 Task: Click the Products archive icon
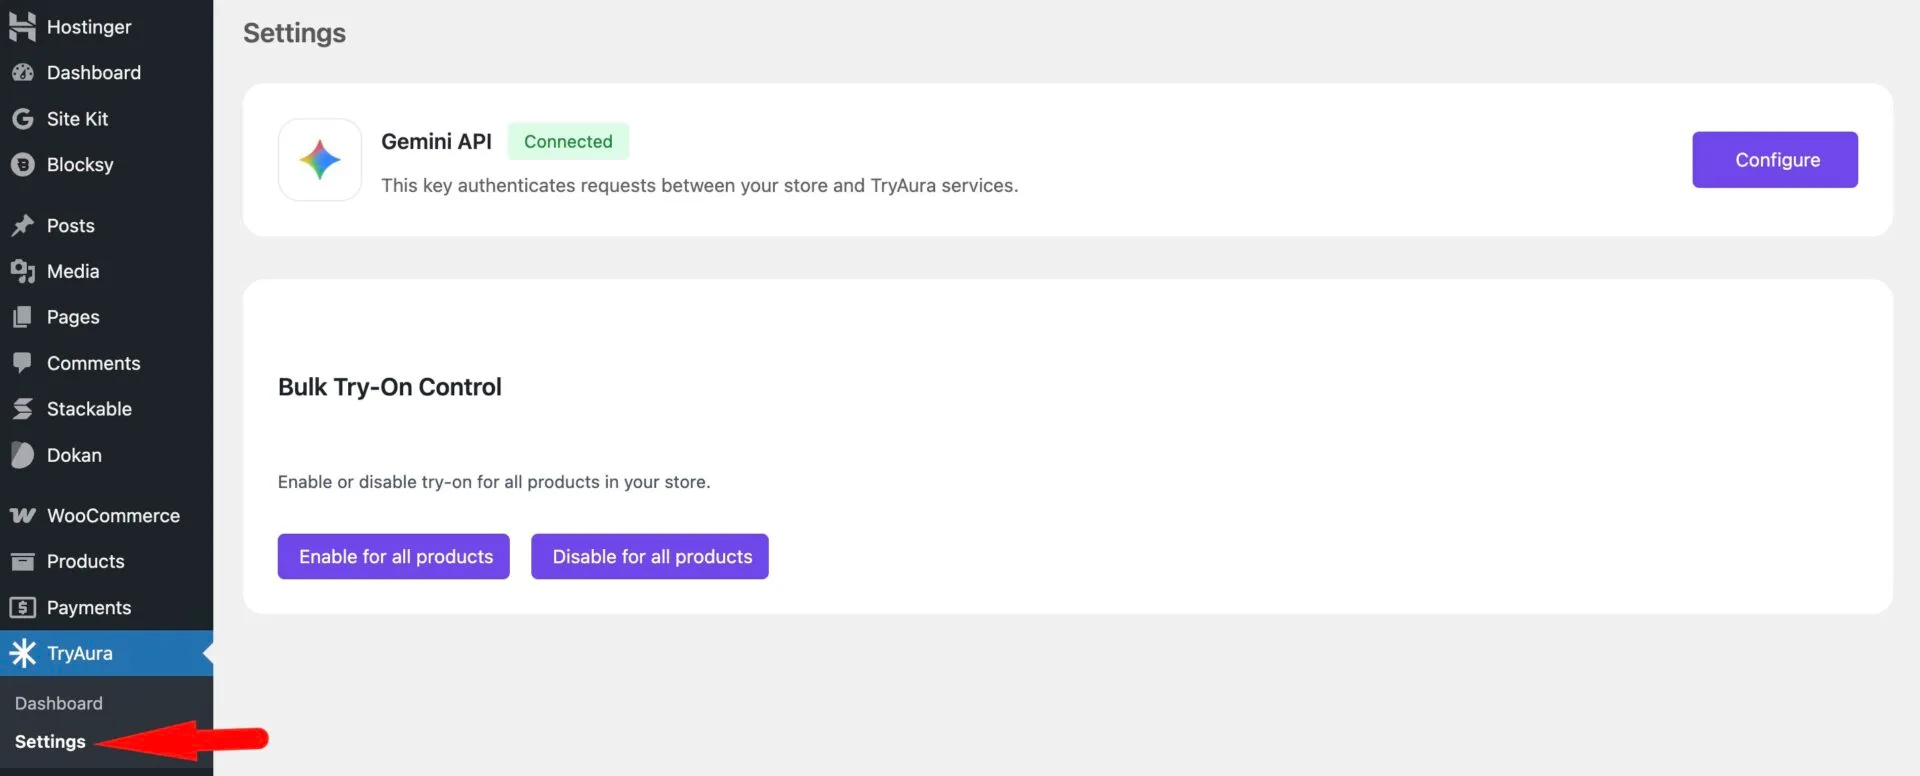[x=22, y=562]
